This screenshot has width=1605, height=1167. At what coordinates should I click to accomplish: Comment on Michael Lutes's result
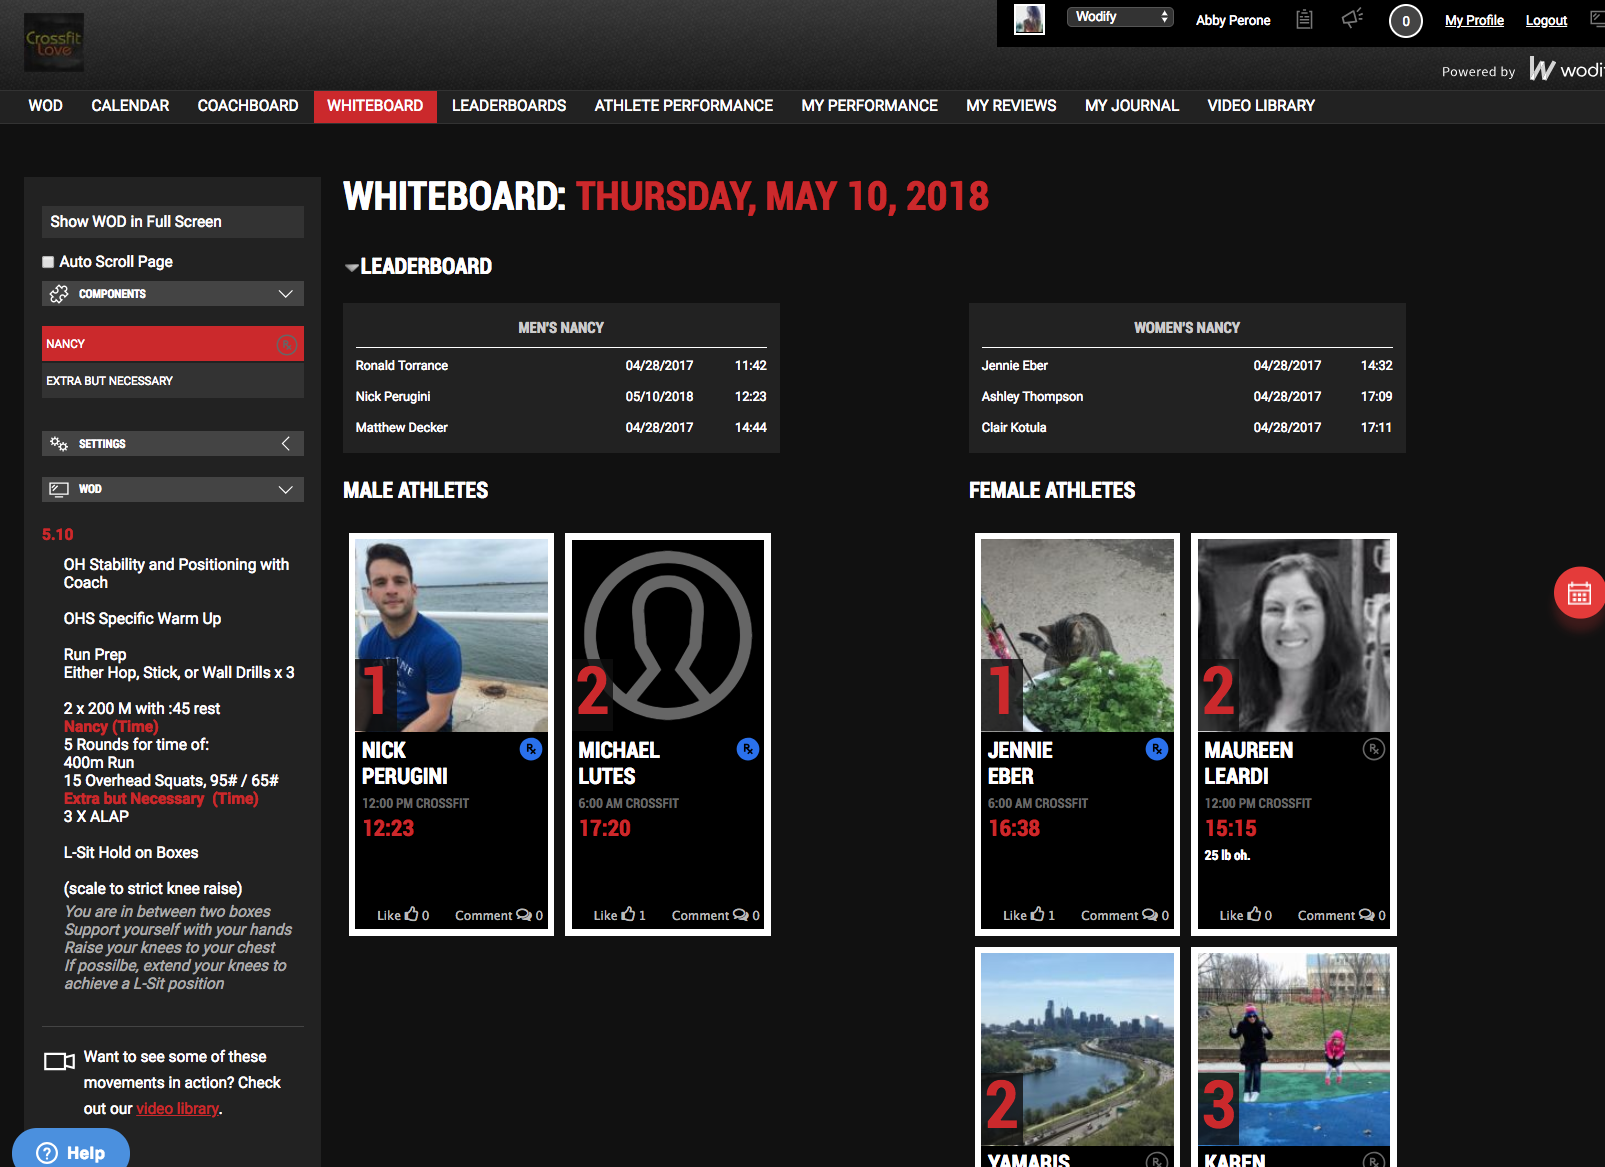point(716,915)
